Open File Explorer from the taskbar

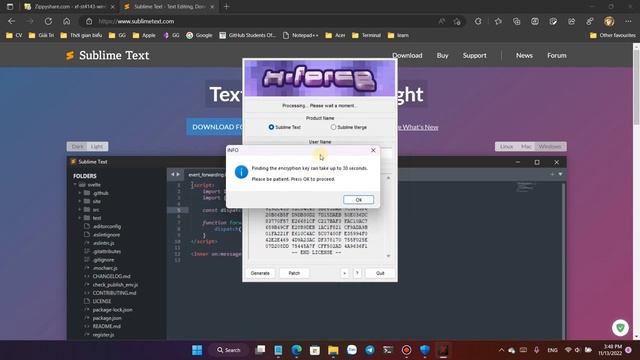(333, 350)
